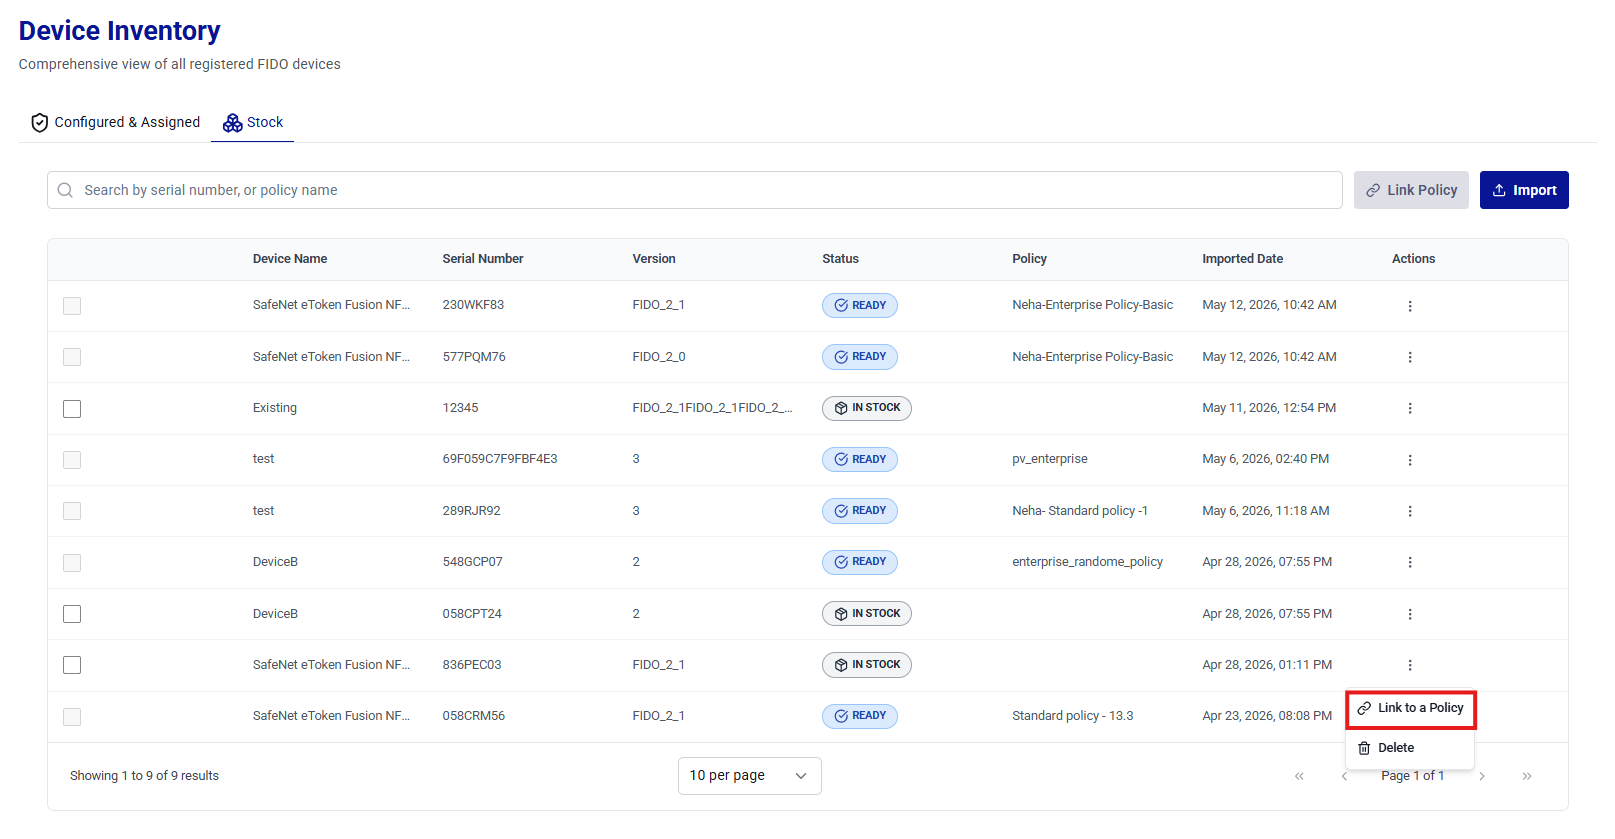Viewport: 1615px width, 839px height.
Task: Open the 10 per page dropdown
Action: click(750, 776)
